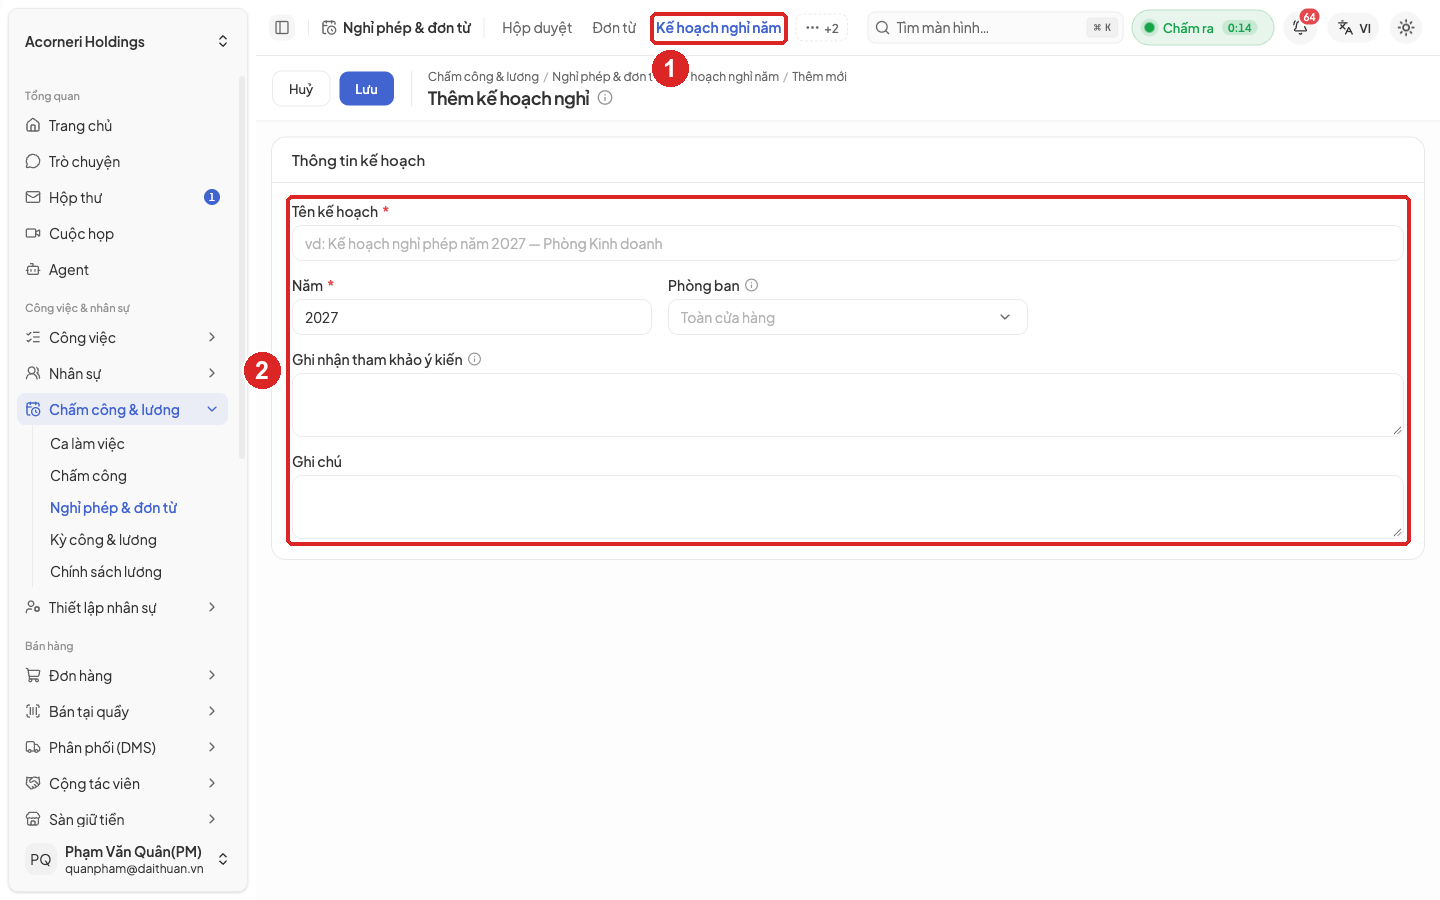Select the Kế hoạch nghỉ năm tab
The image size is (1440, 900).
point(718,28)
